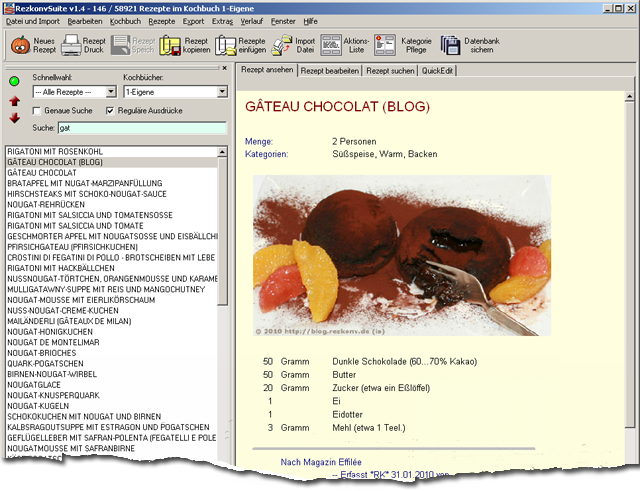Click the recipe list scrollbar thumb
The height and width of the screenshot is (491, 640).
pos(222,231)
